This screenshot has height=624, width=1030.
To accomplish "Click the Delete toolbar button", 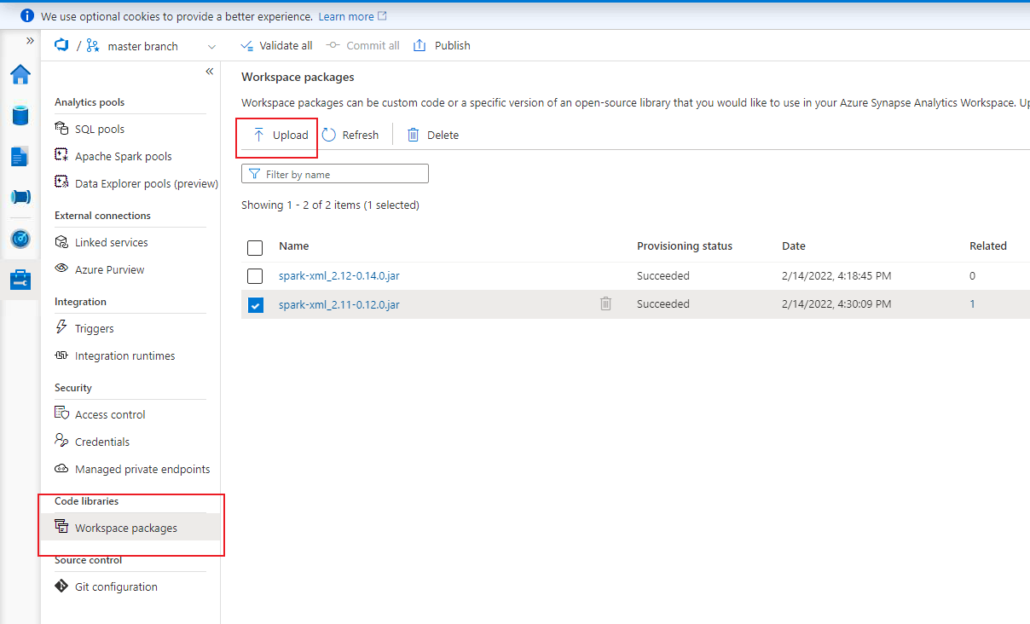I will pos(433,135).
